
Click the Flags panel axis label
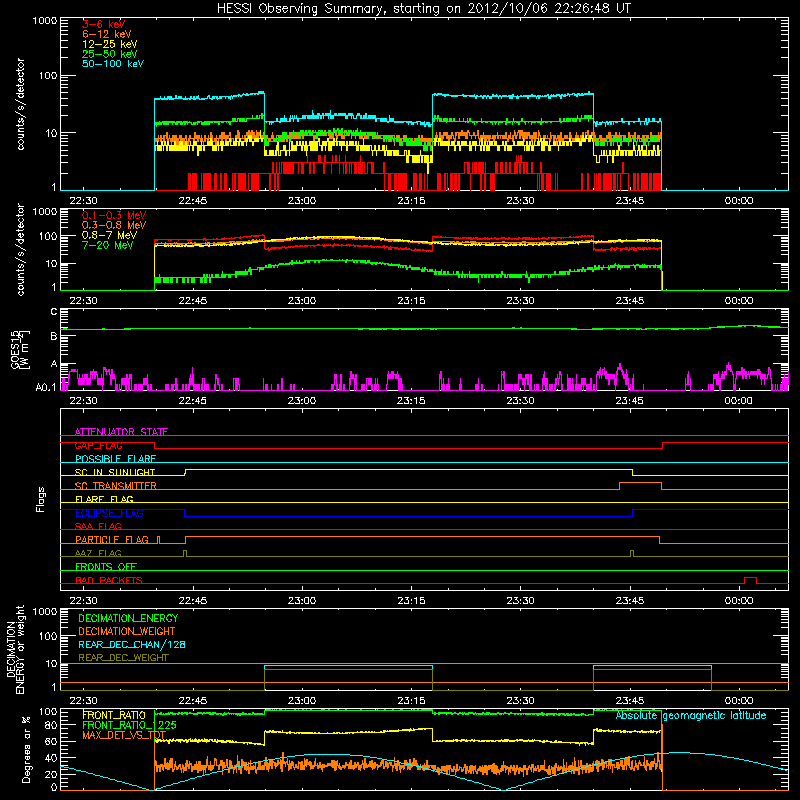click(x=41, y=499)
